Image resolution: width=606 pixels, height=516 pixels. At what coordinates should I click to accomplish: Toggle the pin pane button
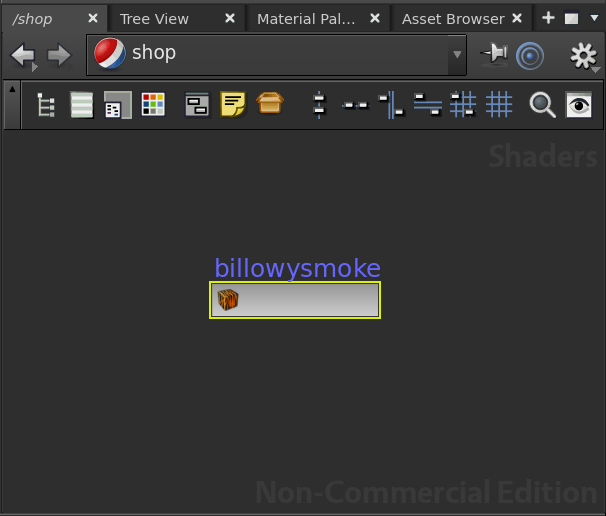click(493, 55)
